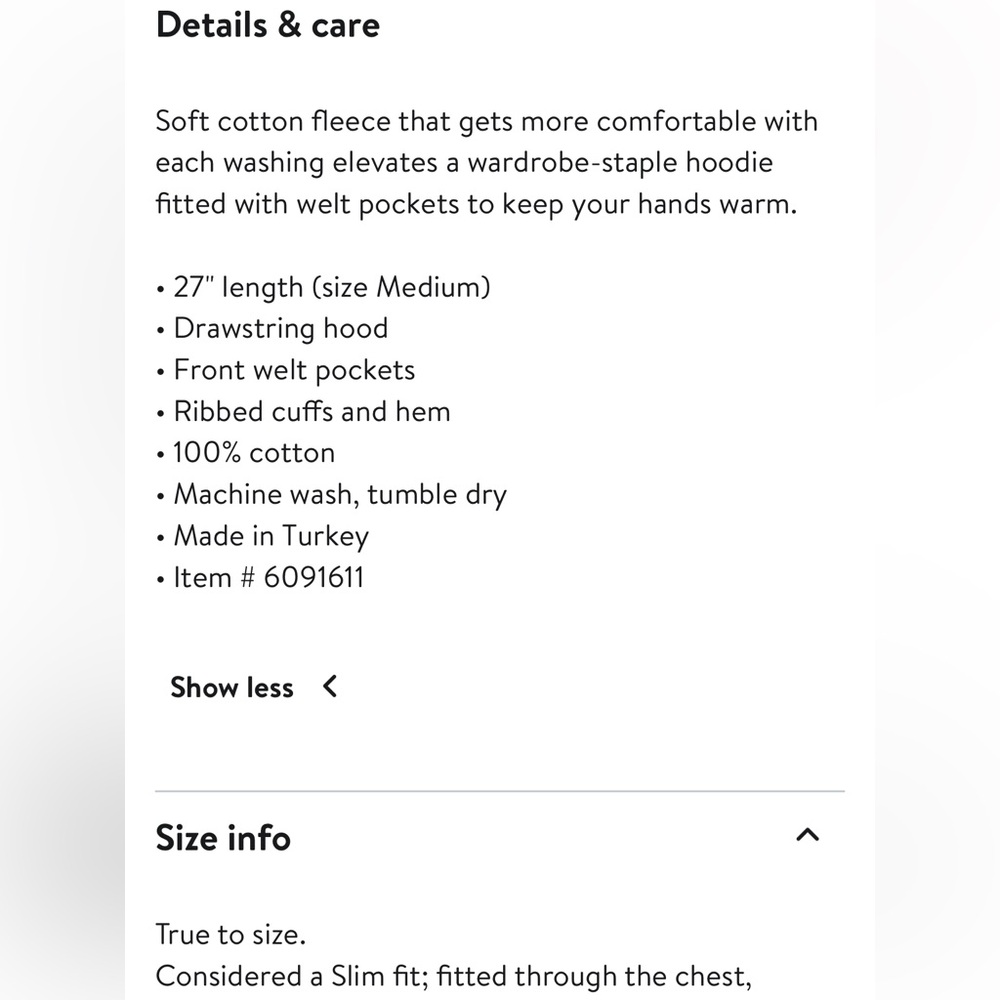
Task: Click the True to size text
Action: tap(231, 934)
